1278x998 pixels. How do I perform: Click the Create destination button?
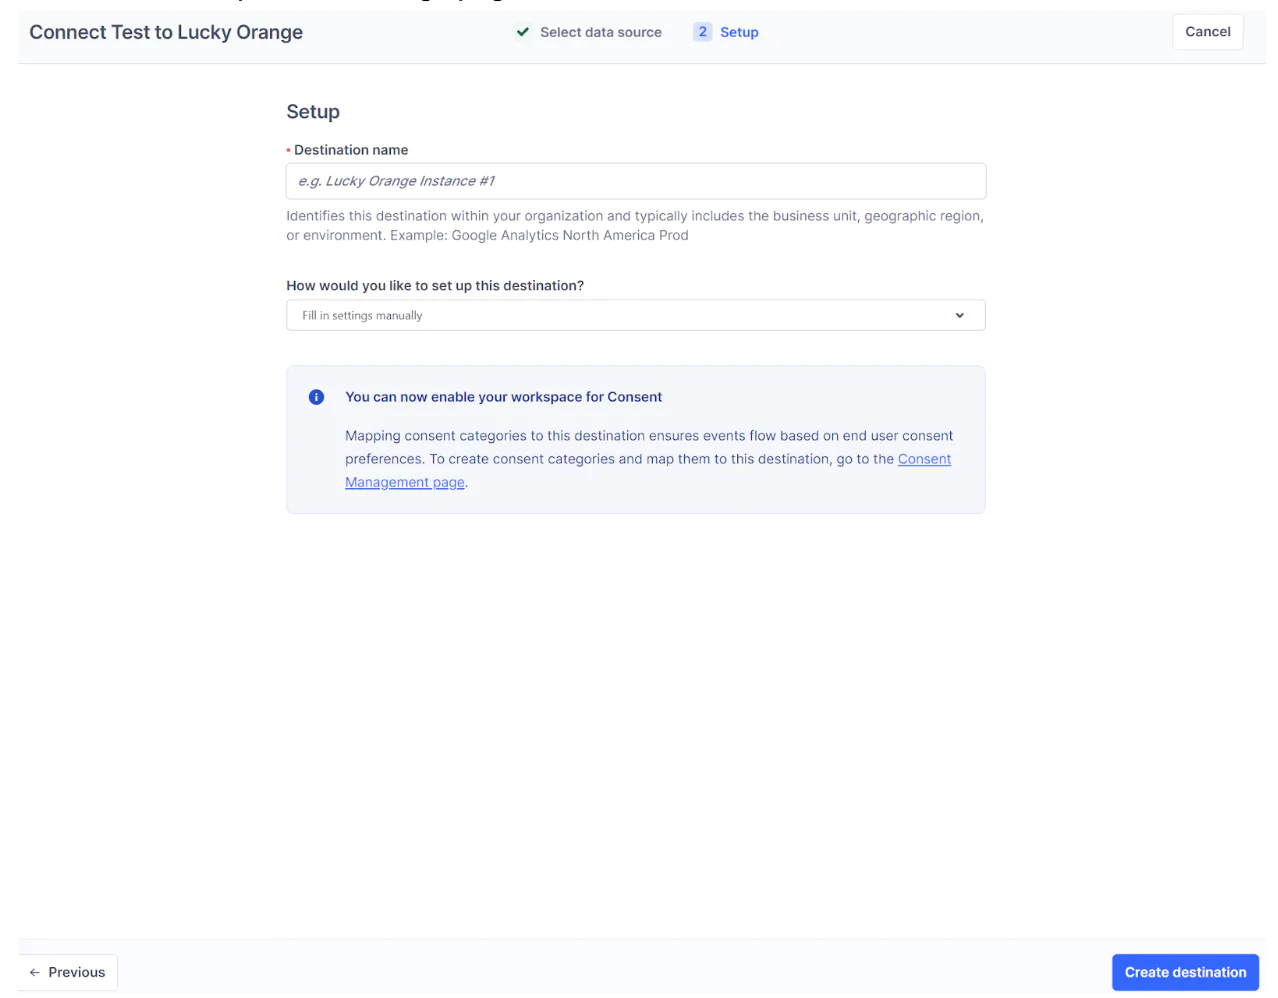(x=1184, y=972)
